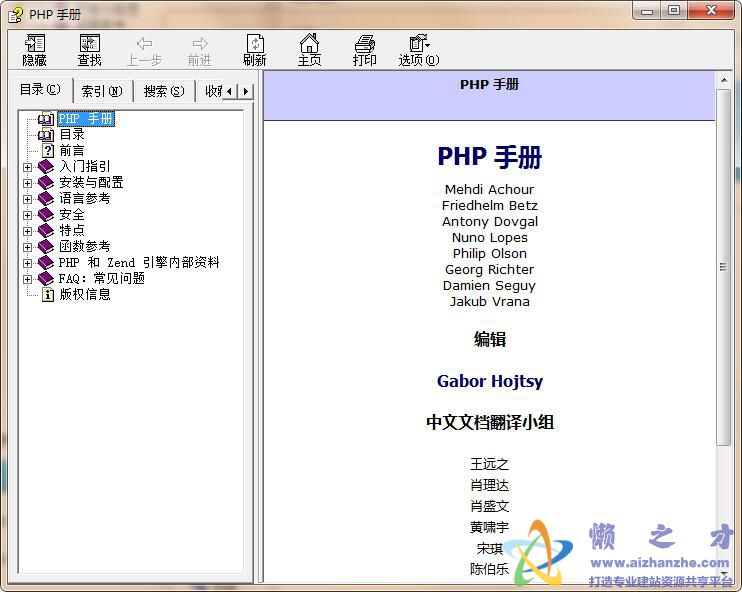Click purple book icon beside 特点

(46, 231)
